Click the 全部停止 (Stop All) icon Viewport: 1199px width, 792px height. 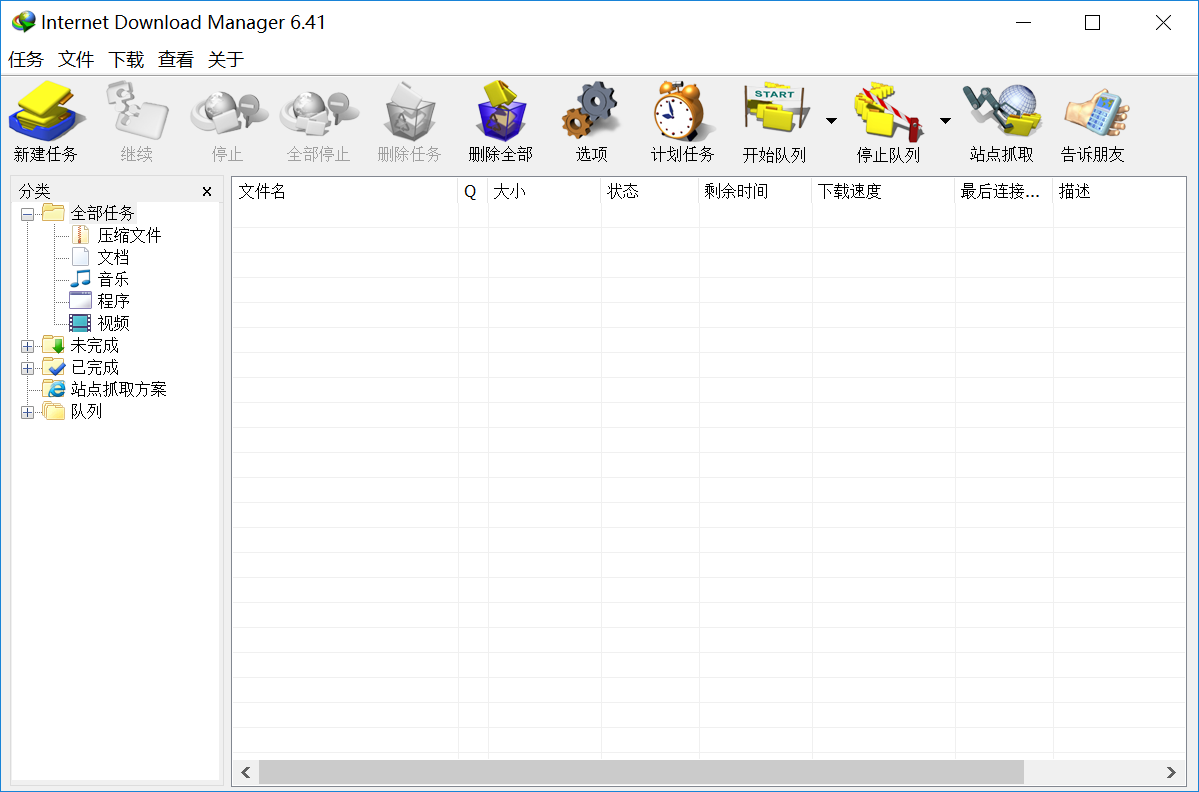(x=318, y=120)
